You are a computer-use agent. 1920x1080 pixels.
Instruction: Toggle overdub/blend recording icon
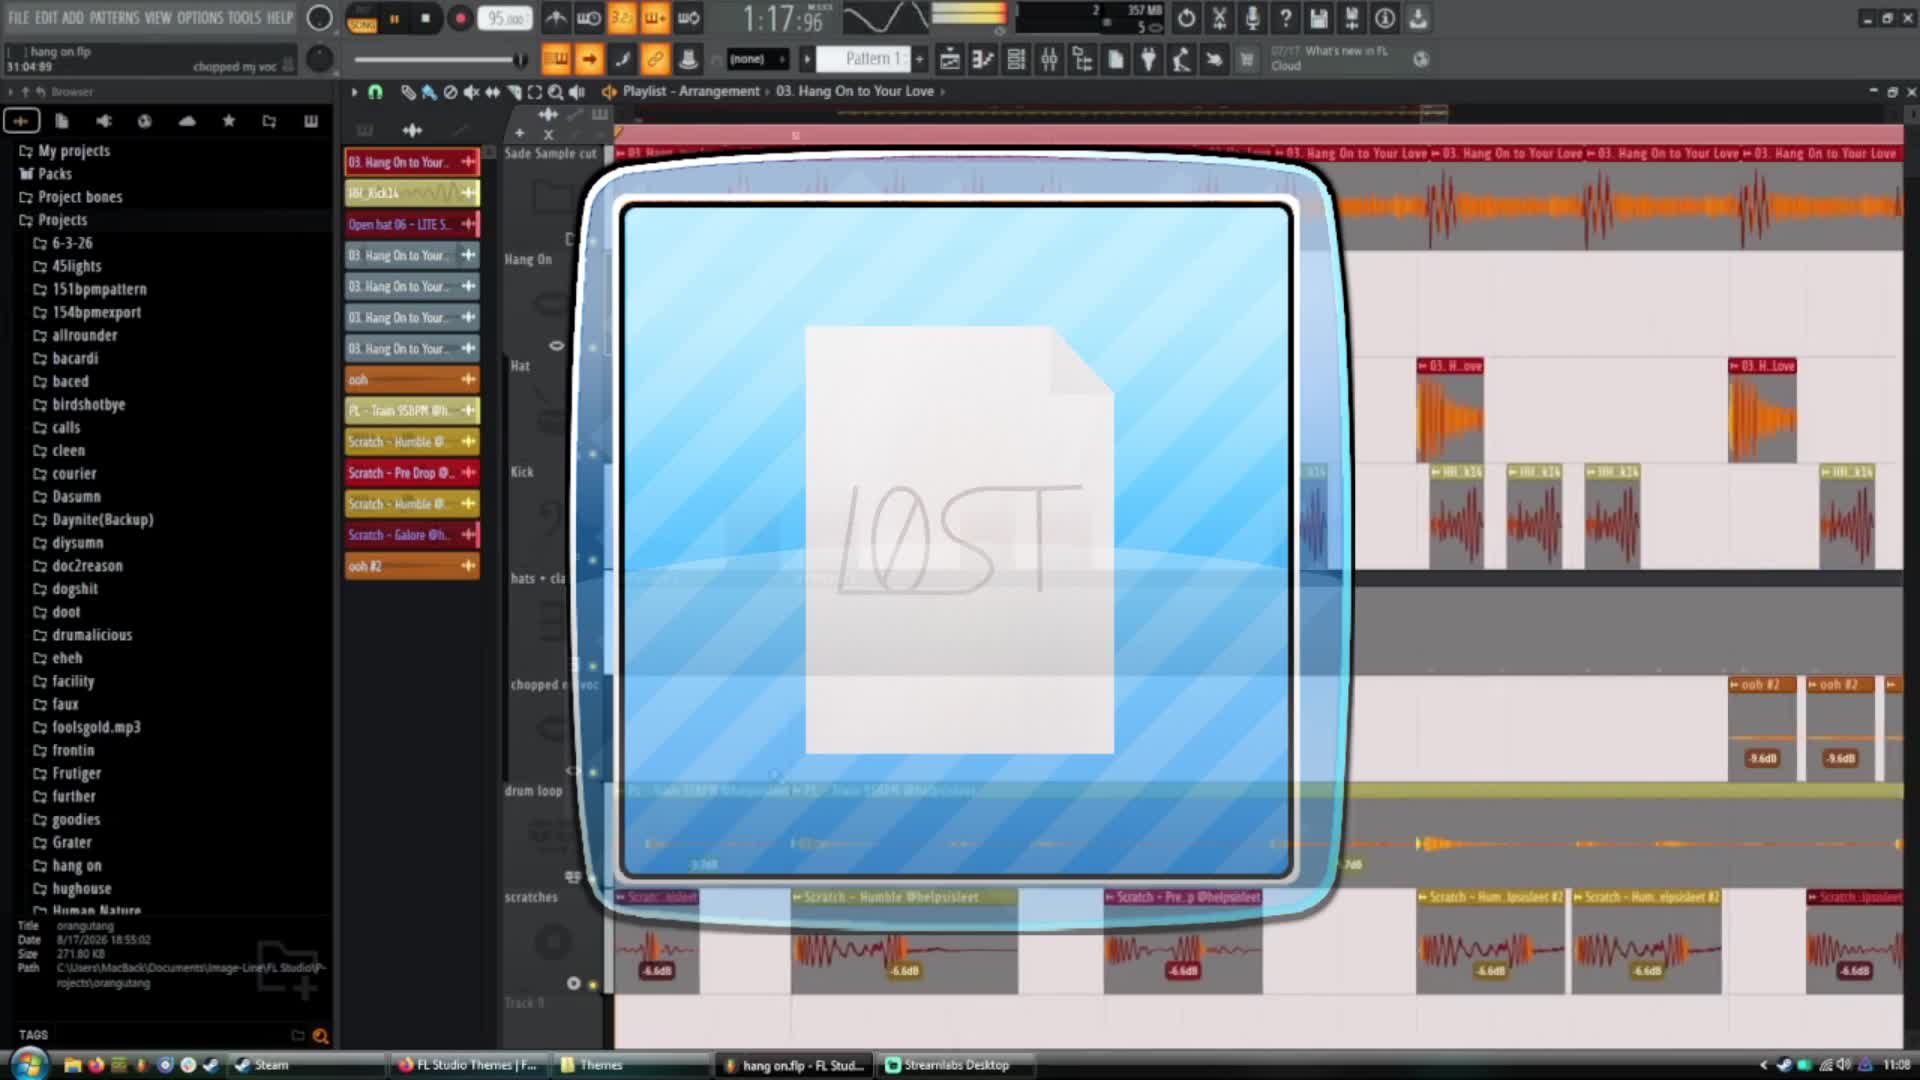[655, 18]
